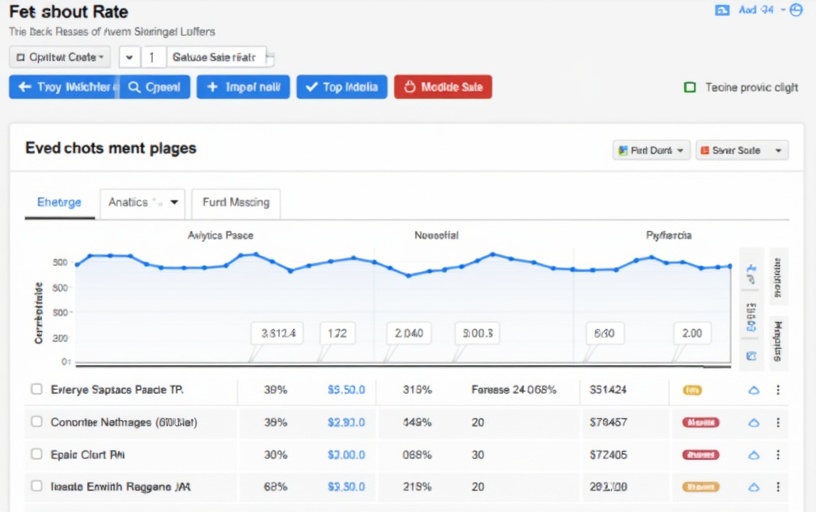Click the '3.812.4' chart value callout
Viewport: 816px width, 512px height.
click(278, 333)
